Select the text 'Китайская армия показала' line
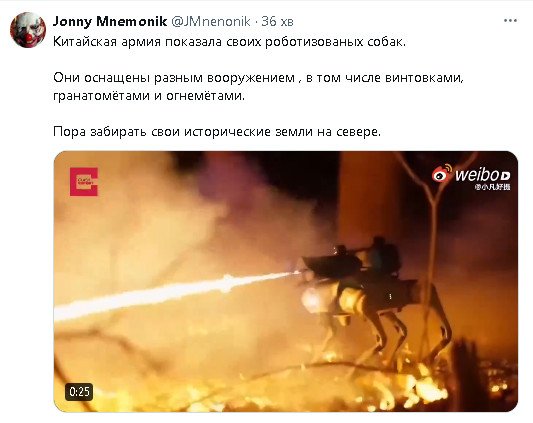 [229, 42]
